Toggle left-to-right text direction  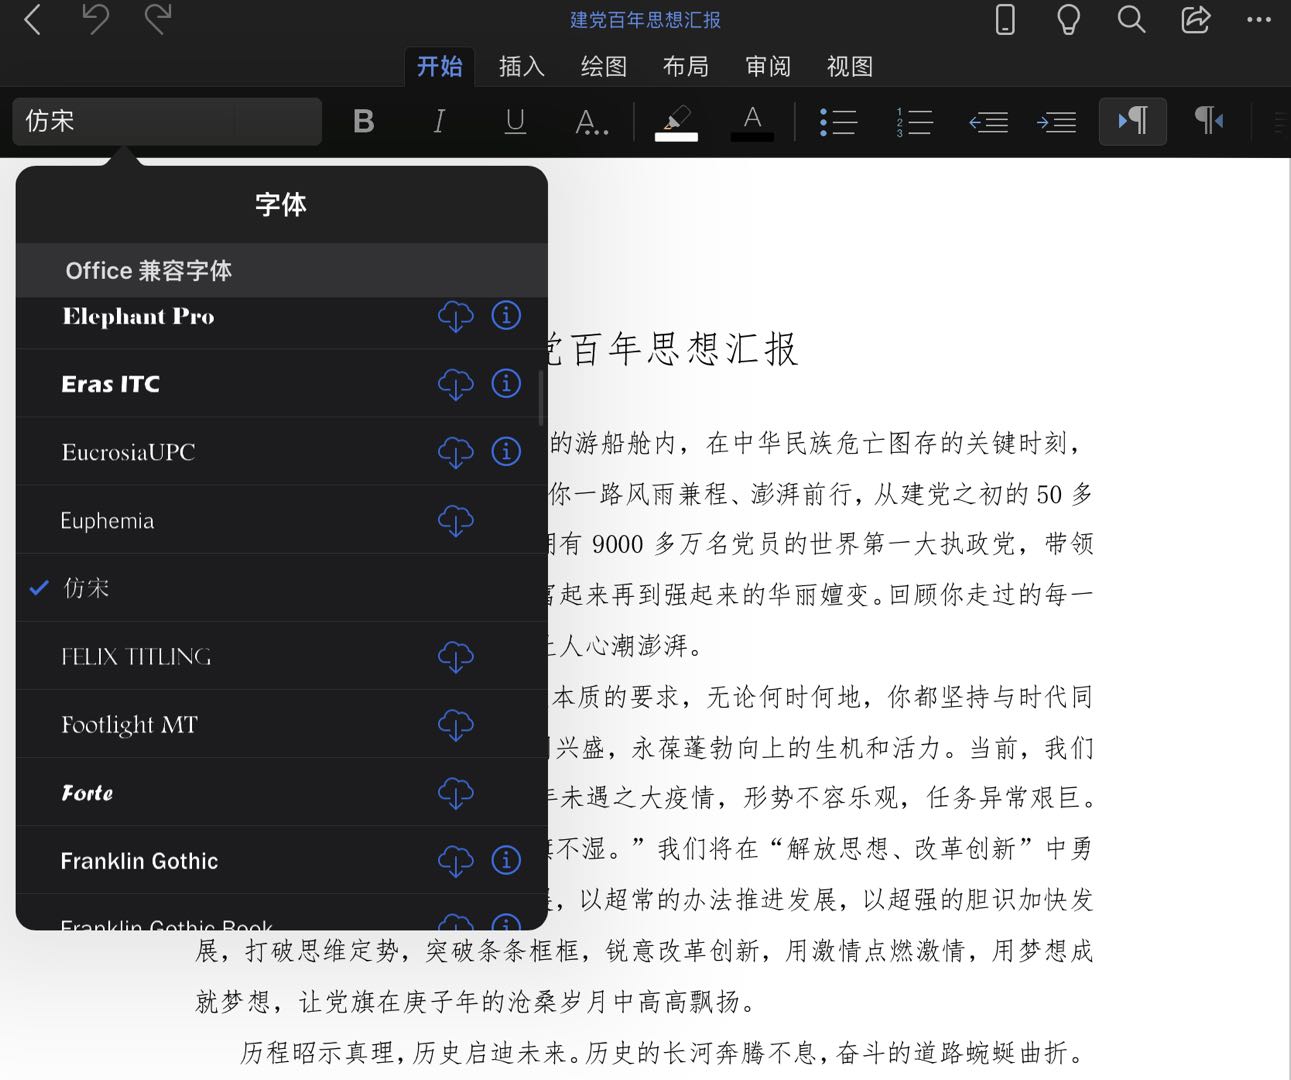tap(1133, 121)
